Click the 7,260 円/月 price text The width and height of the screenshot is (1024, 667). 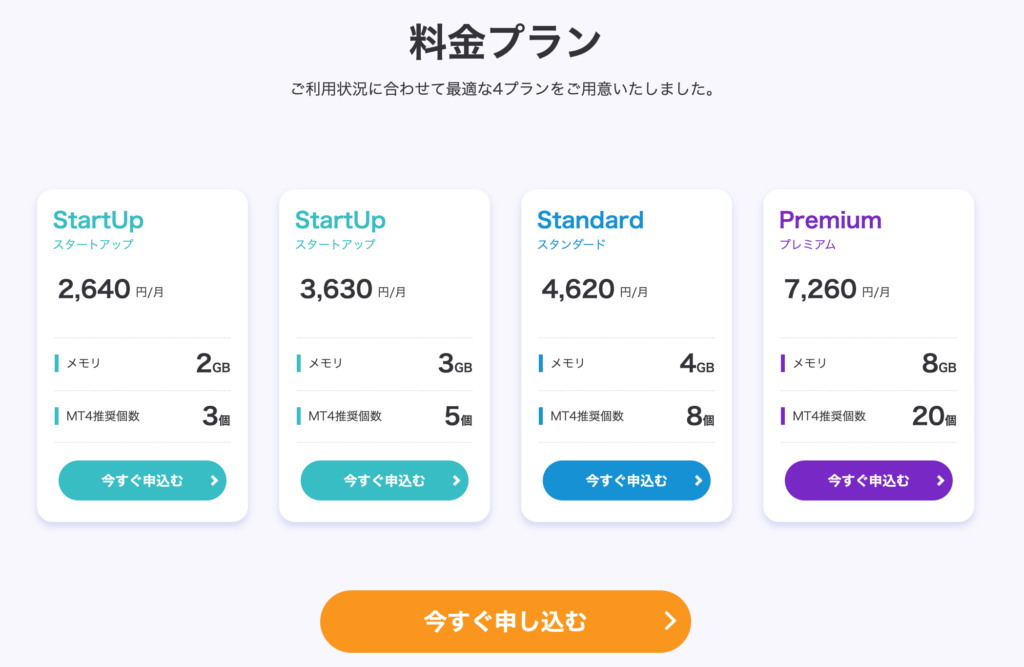click(x=837, y=290)
